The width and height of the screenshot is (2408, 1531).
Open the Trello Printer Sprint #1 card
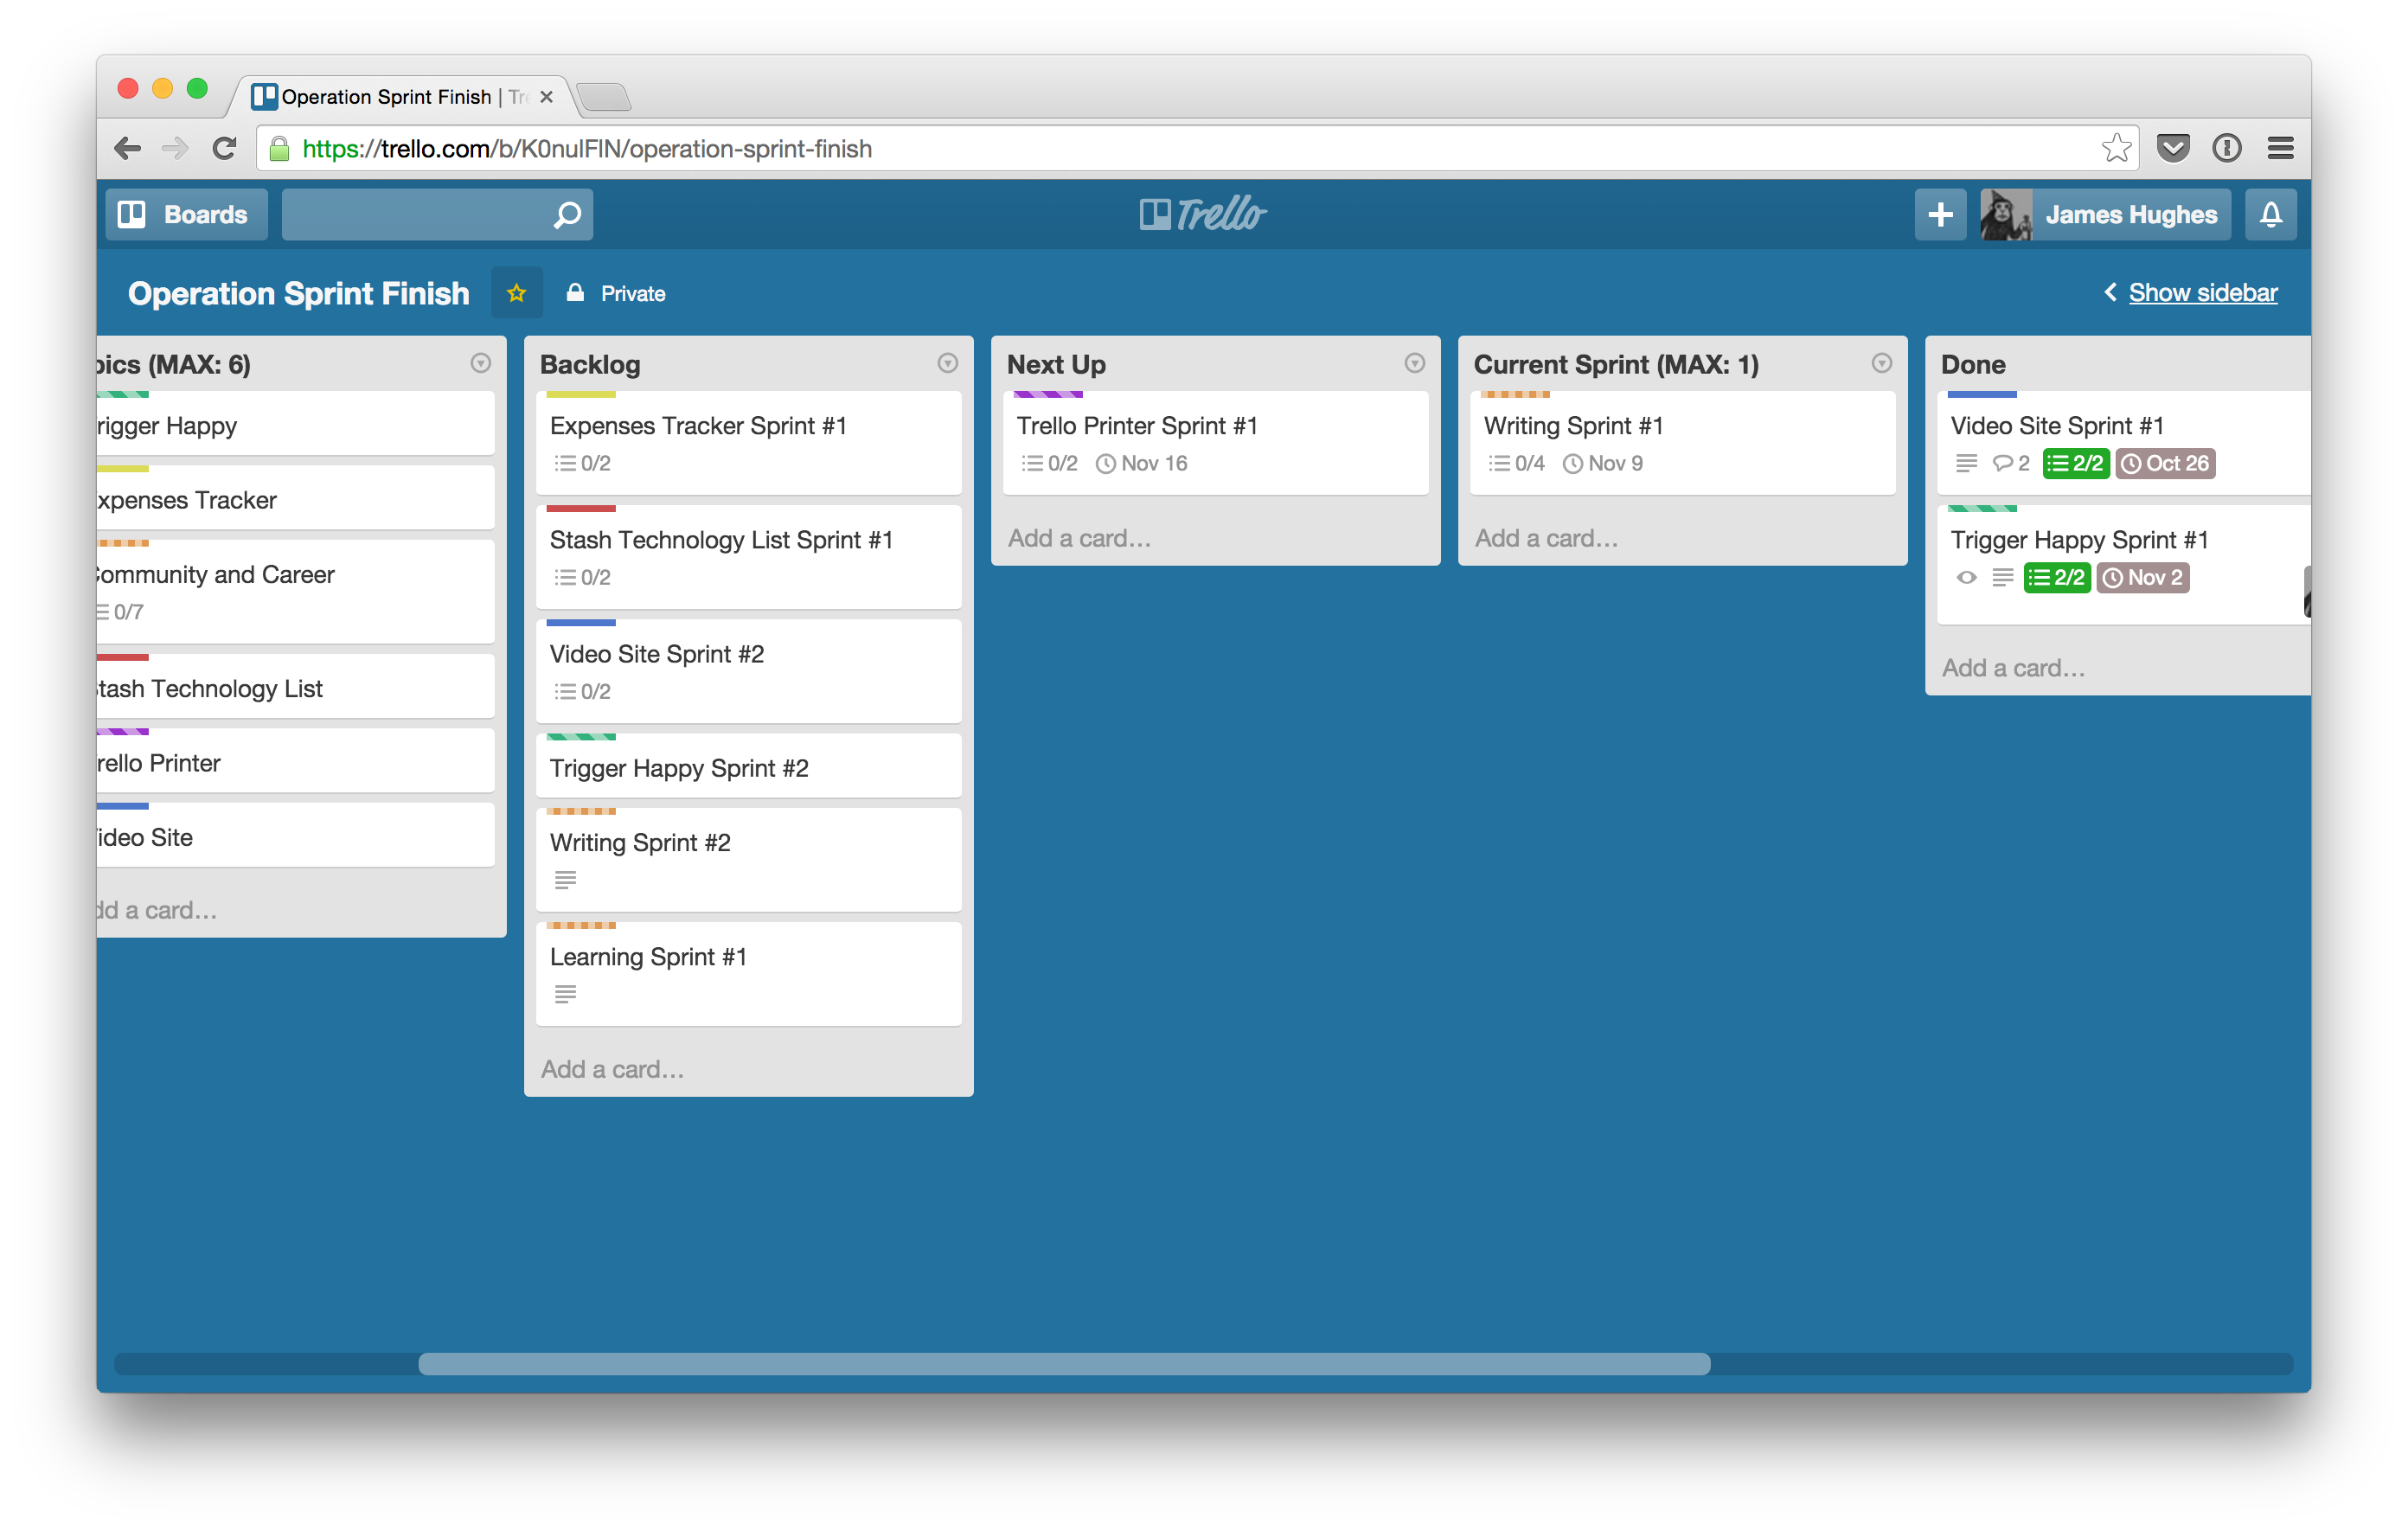[1215, 443]
